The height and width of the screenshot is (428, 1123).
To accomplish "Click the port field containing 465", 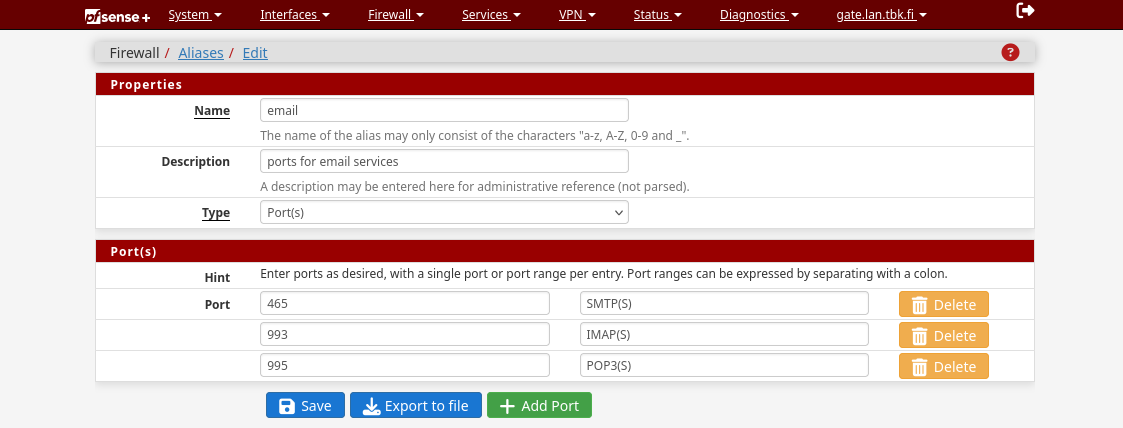I will 405,303.
